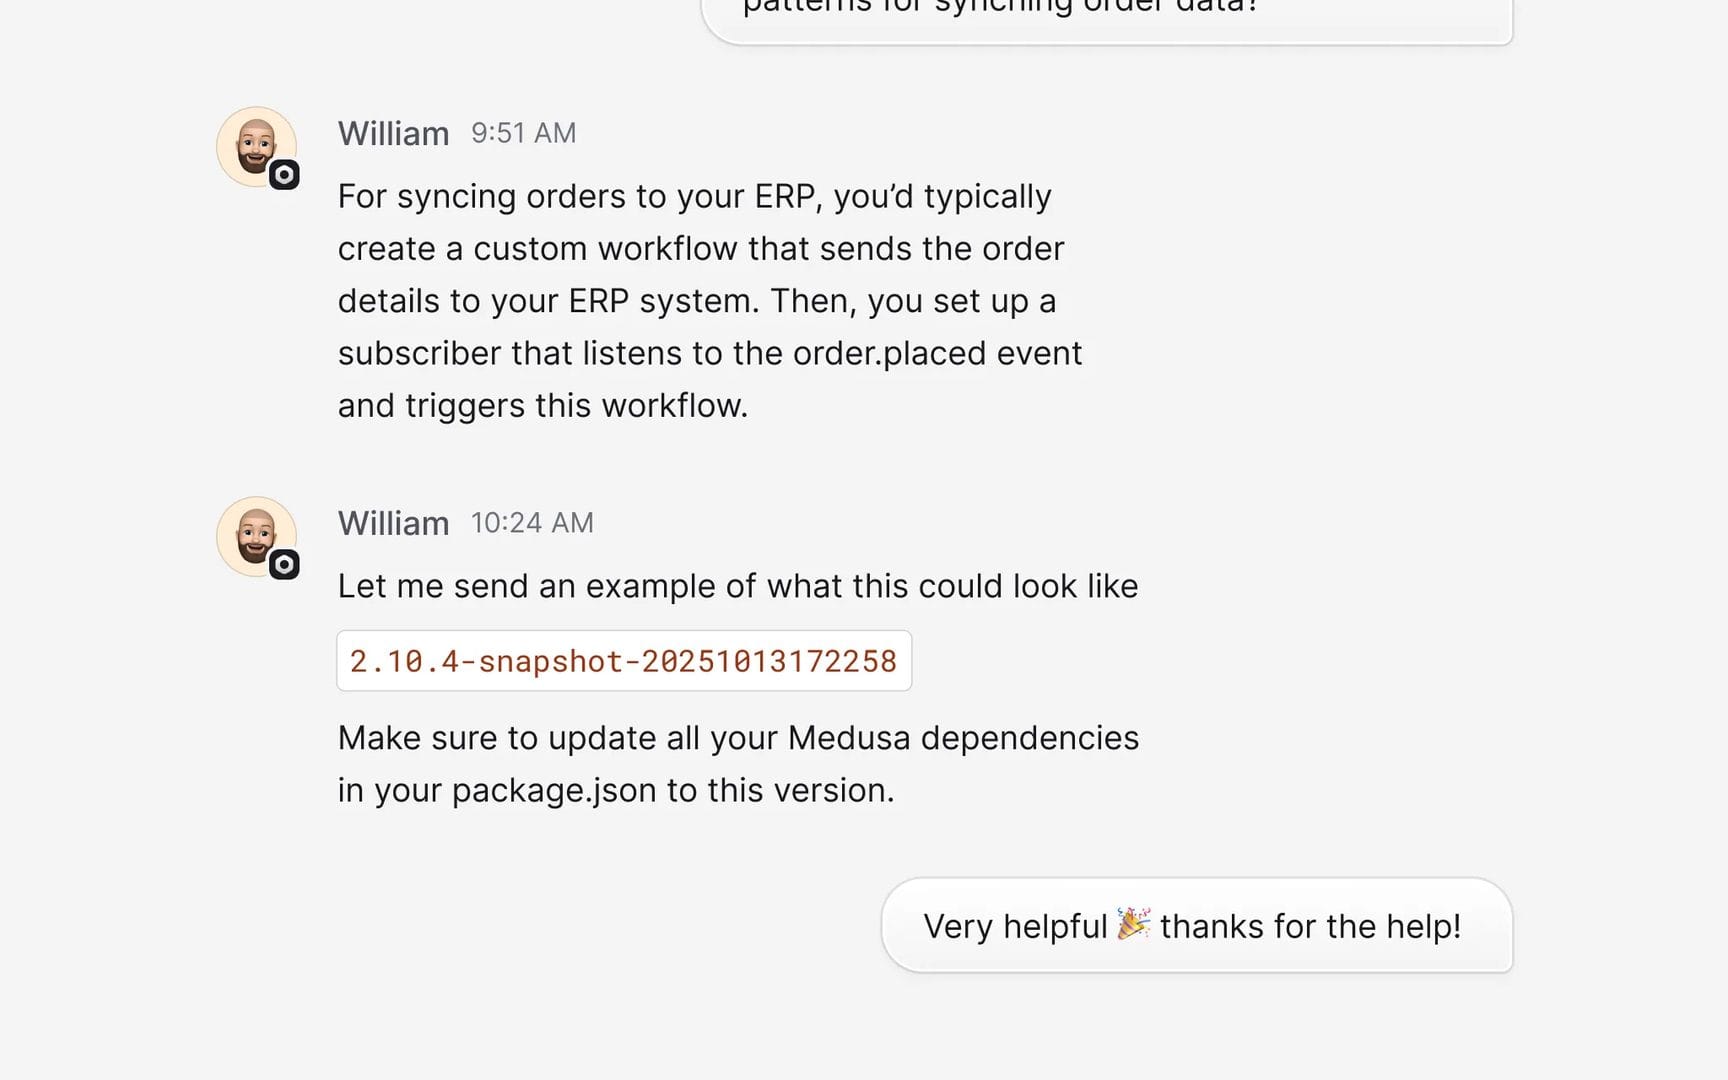Click the word 'package.json' in the message
The height and width of the screenshot is (1080, 1728).
(x=555, y=791)
